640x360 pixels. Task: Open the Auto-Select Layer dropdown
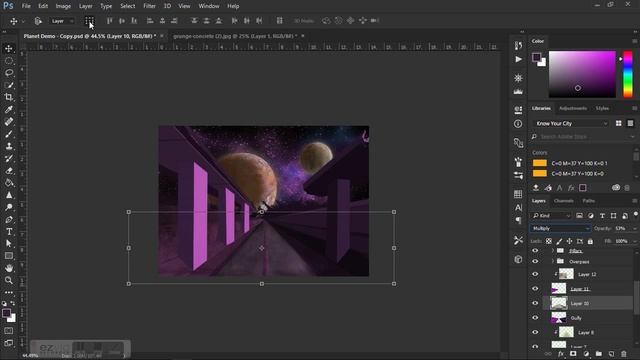62,21
